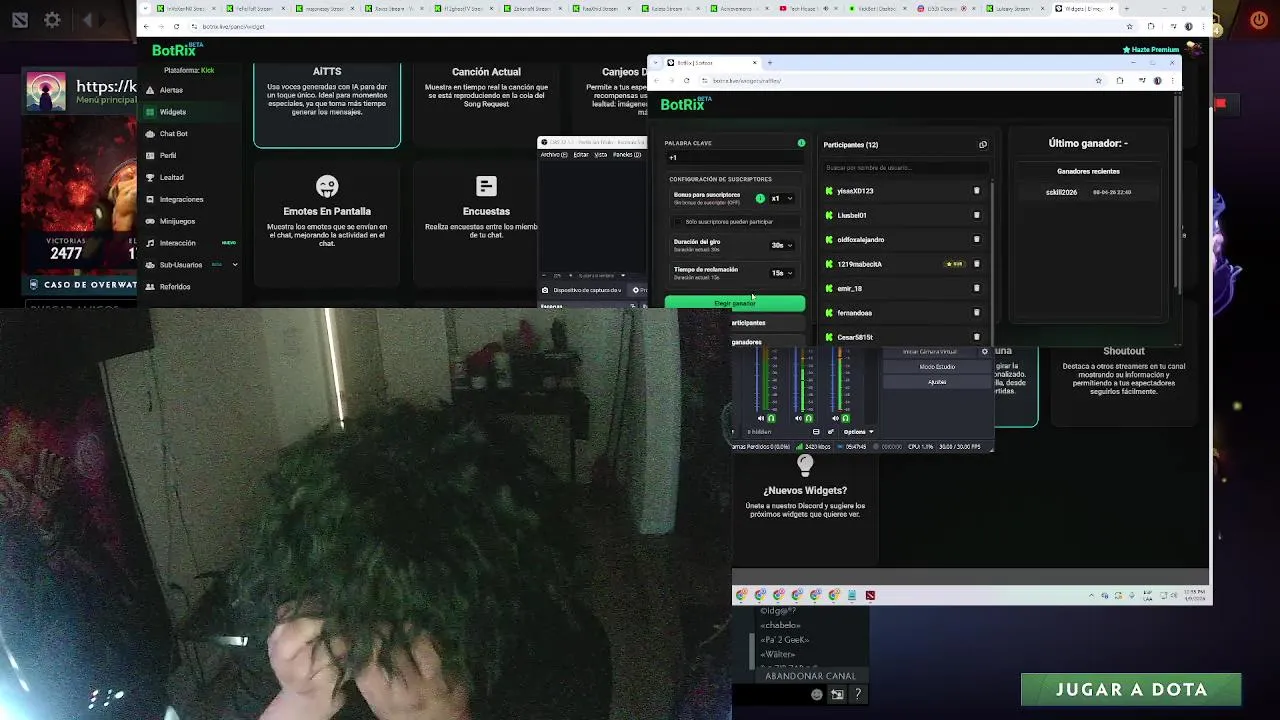Open a new tab in the raffle window
The image size is (1280, 720).
pos(769,63)
